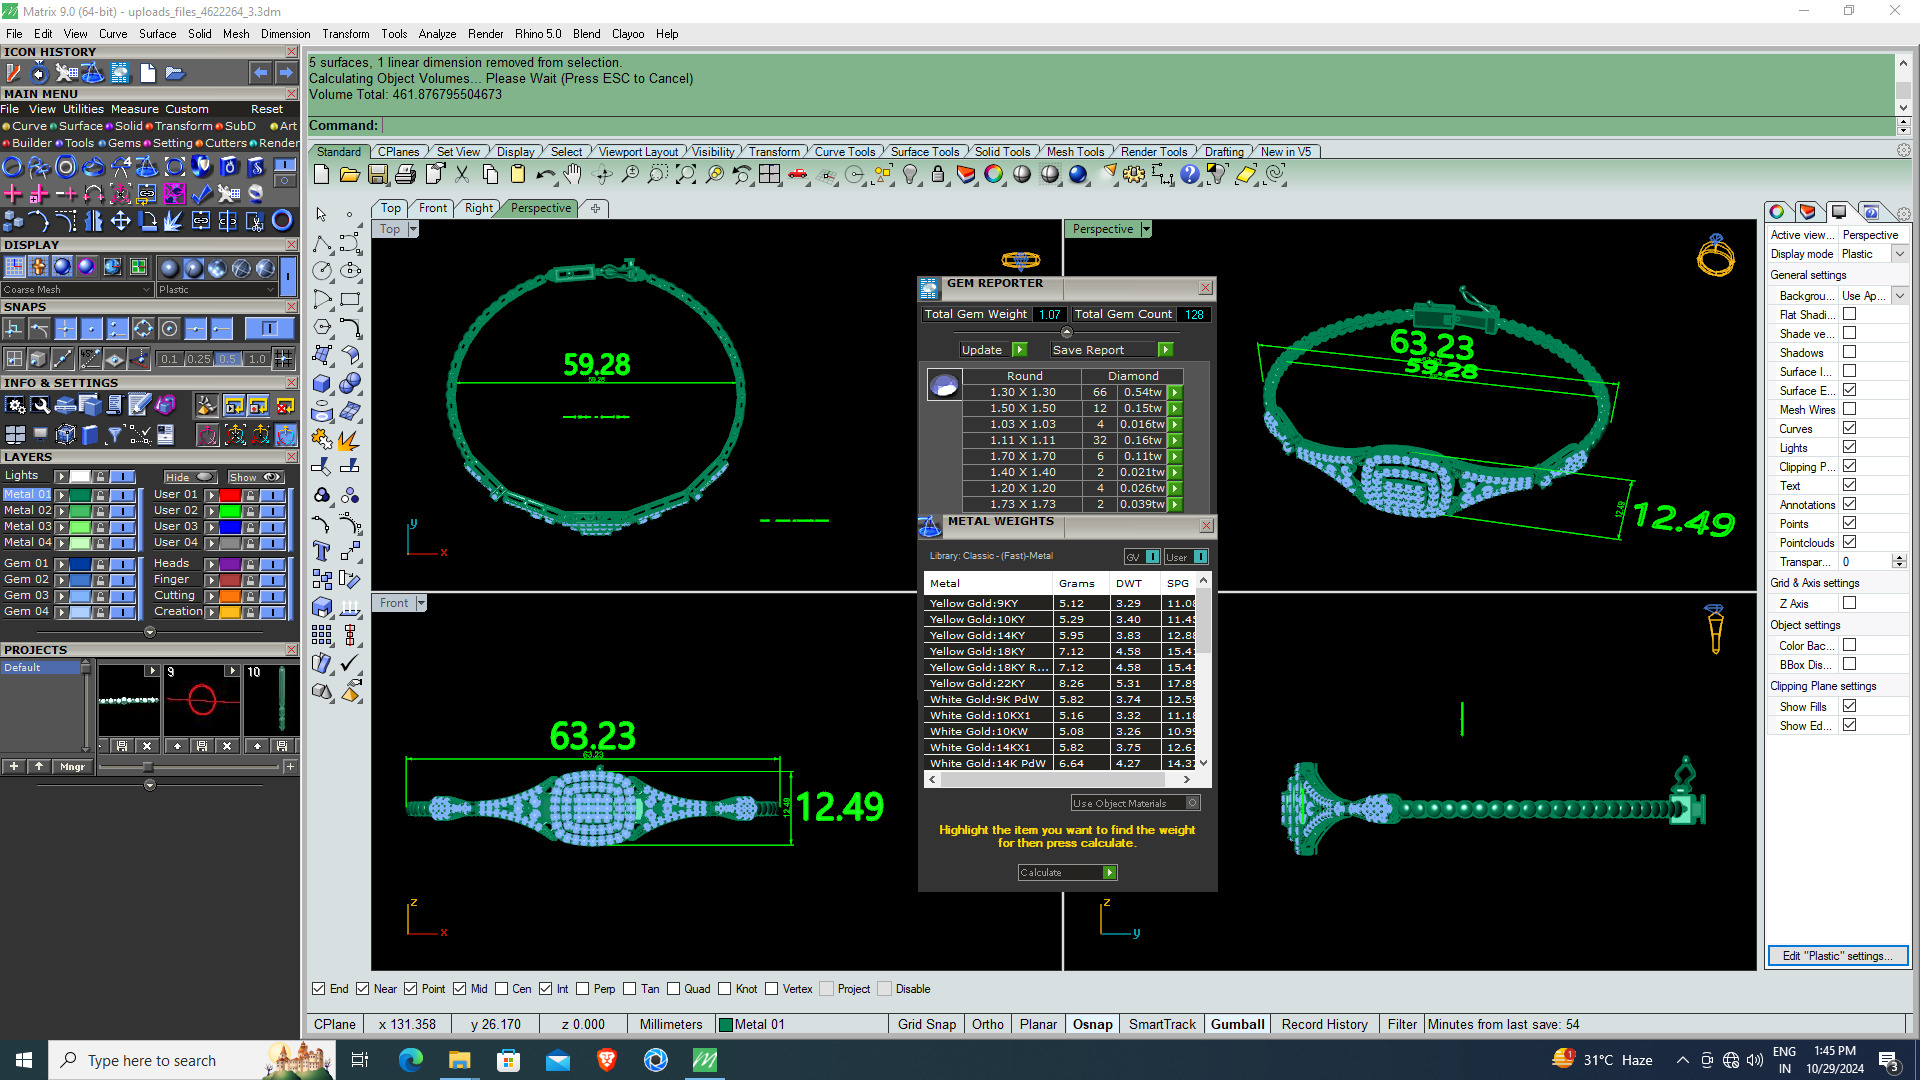Click the Undo arrow icon
Screen dimensions: 1920x1080
tap(545, 174)
